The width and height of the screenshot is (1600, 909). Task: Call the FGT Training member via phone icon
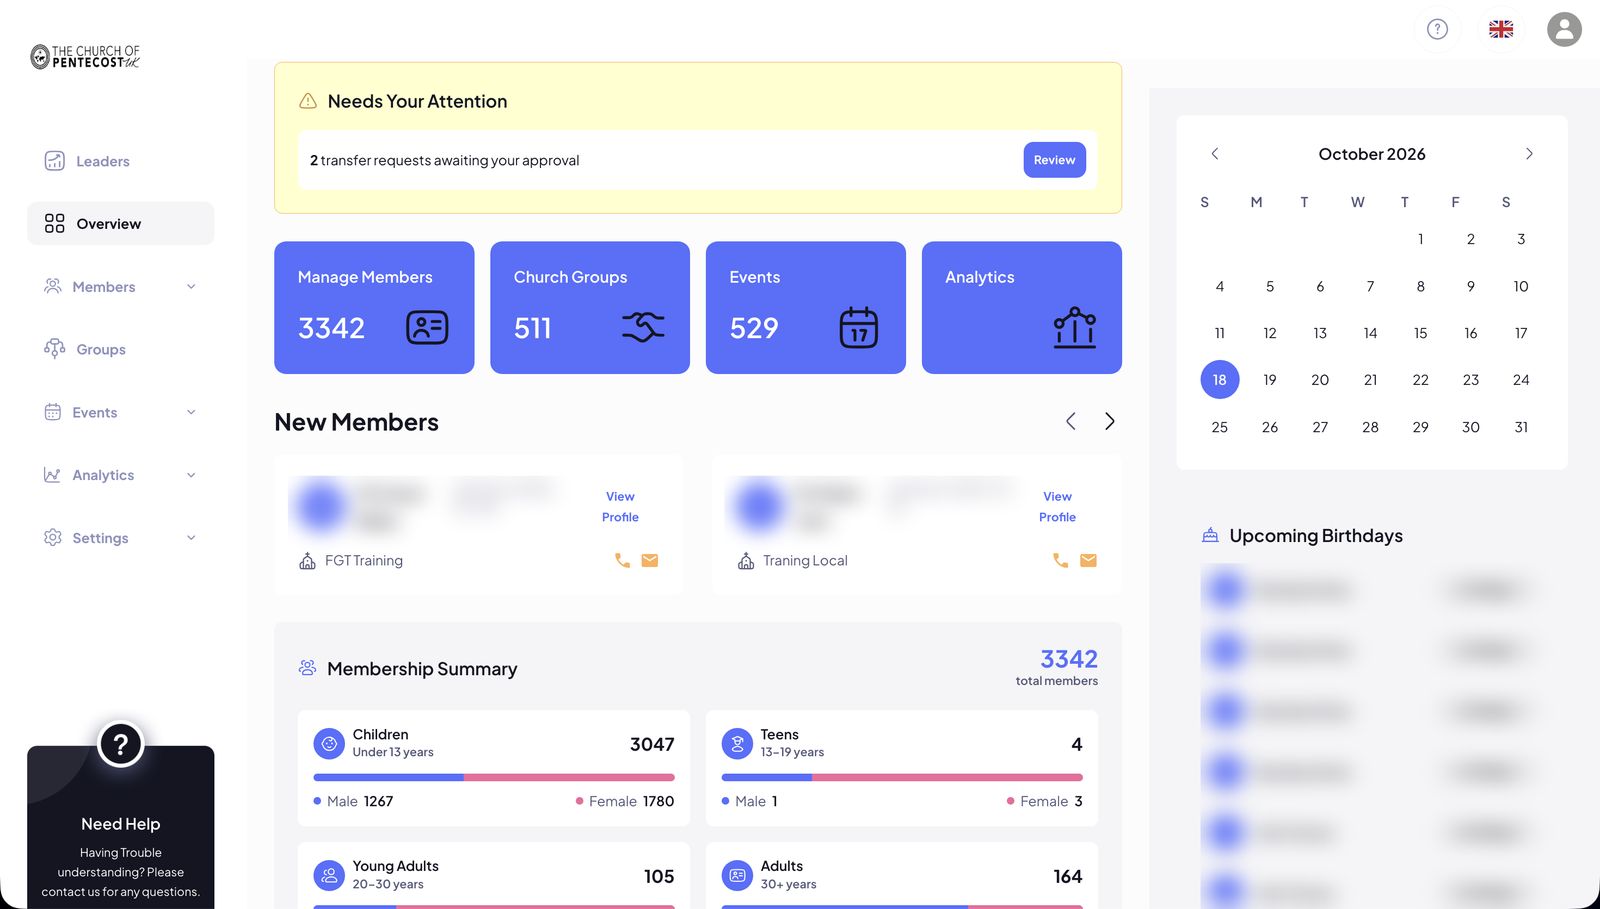[622, 561]
